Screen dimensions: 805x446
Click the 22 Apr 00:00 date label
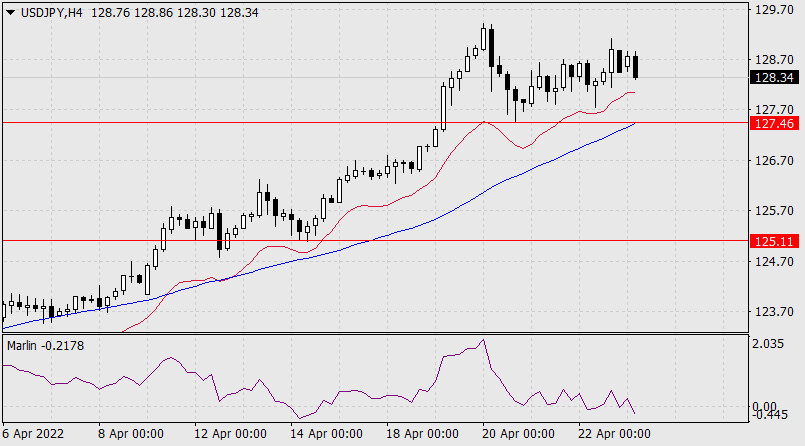click(614, 434)
